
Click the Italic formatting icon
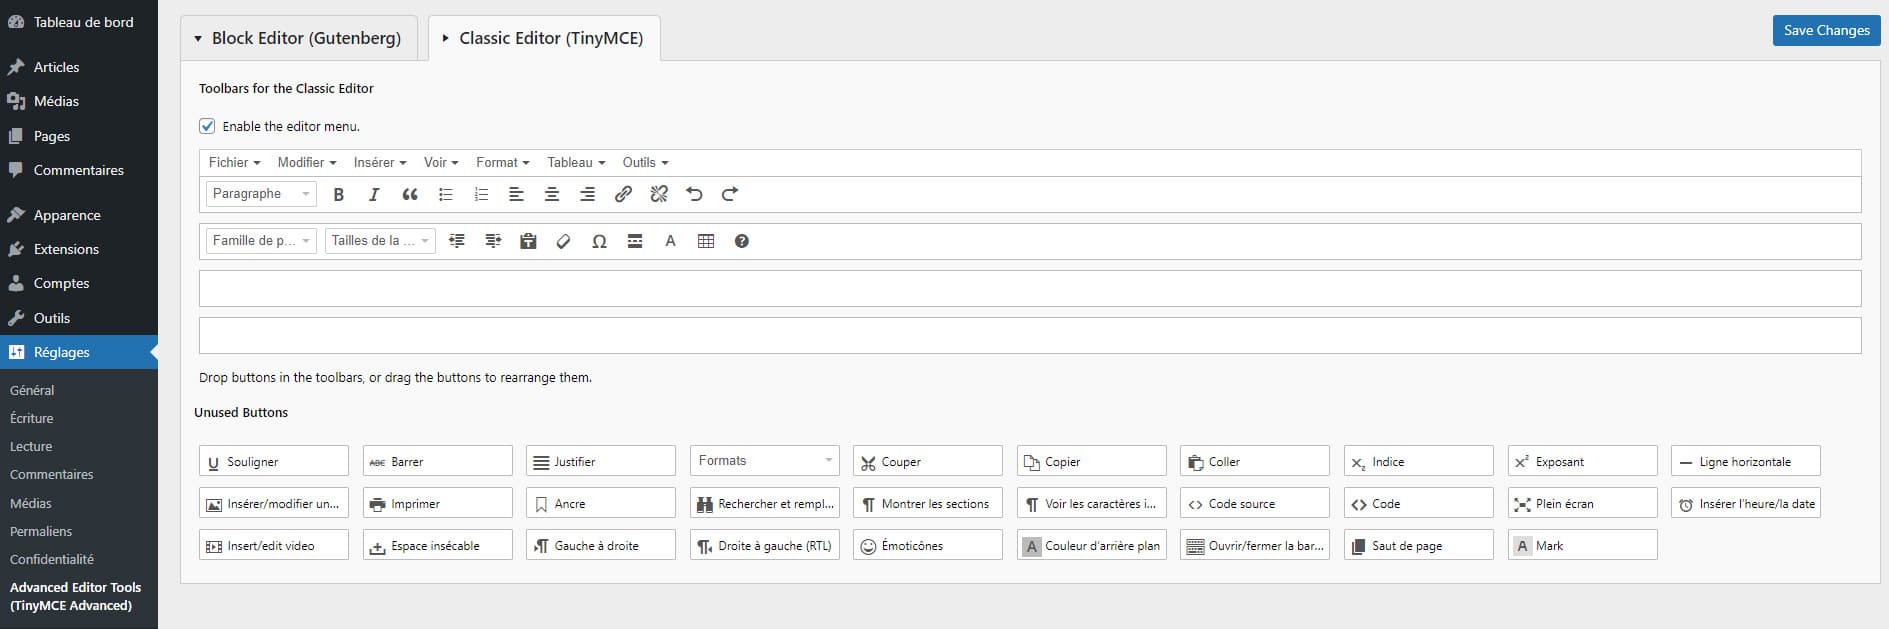point(374,194)
